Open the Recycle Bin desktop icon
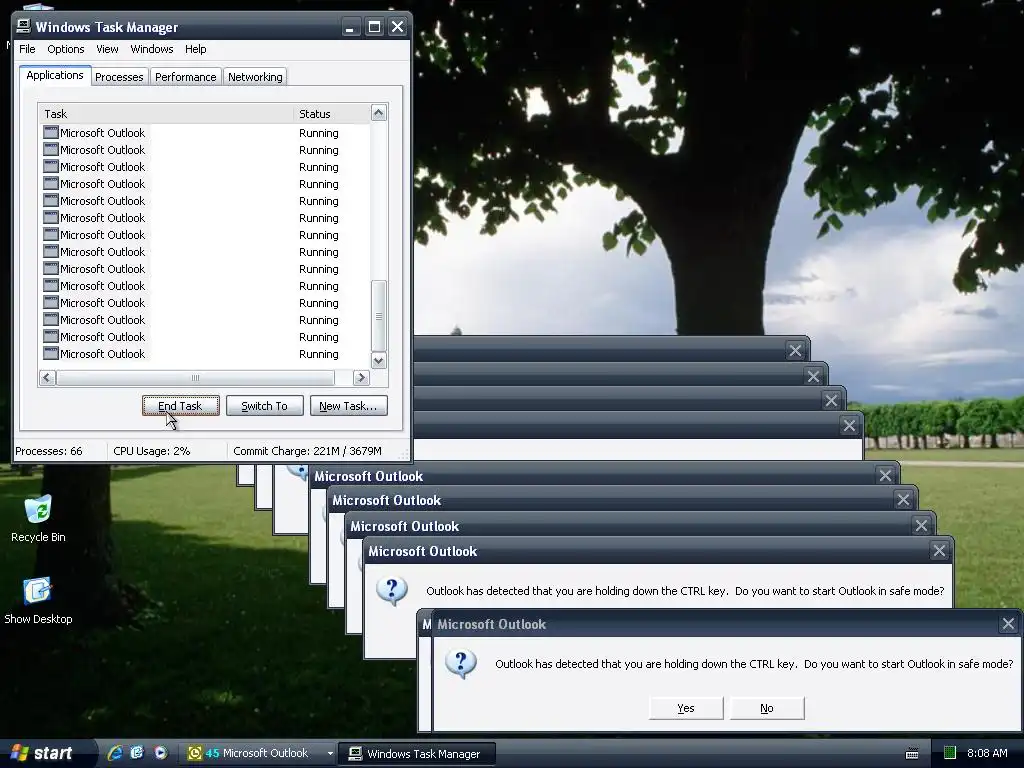1024x768 pixels. click(38, 510)
